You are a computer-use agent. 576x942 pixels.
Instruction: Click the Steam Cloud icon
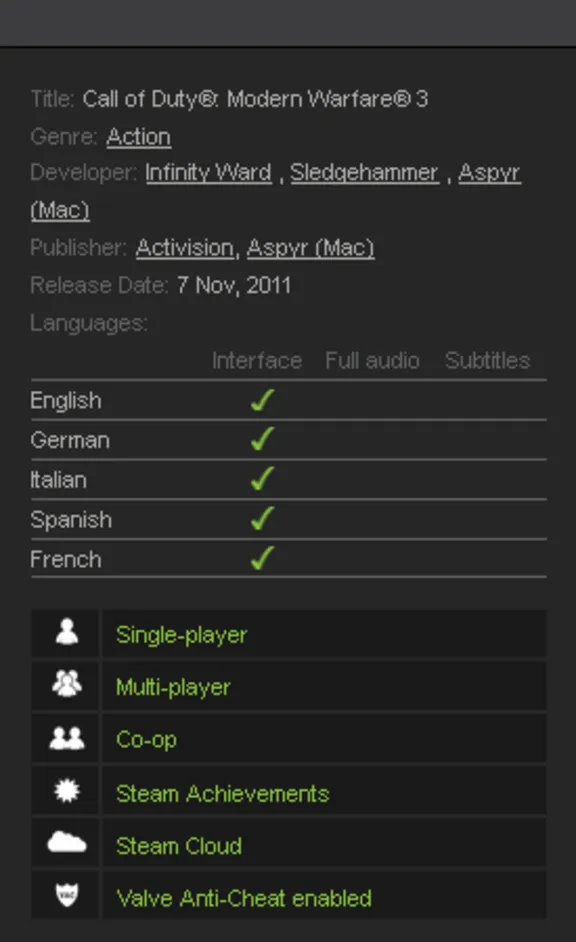tap(65, 845)
